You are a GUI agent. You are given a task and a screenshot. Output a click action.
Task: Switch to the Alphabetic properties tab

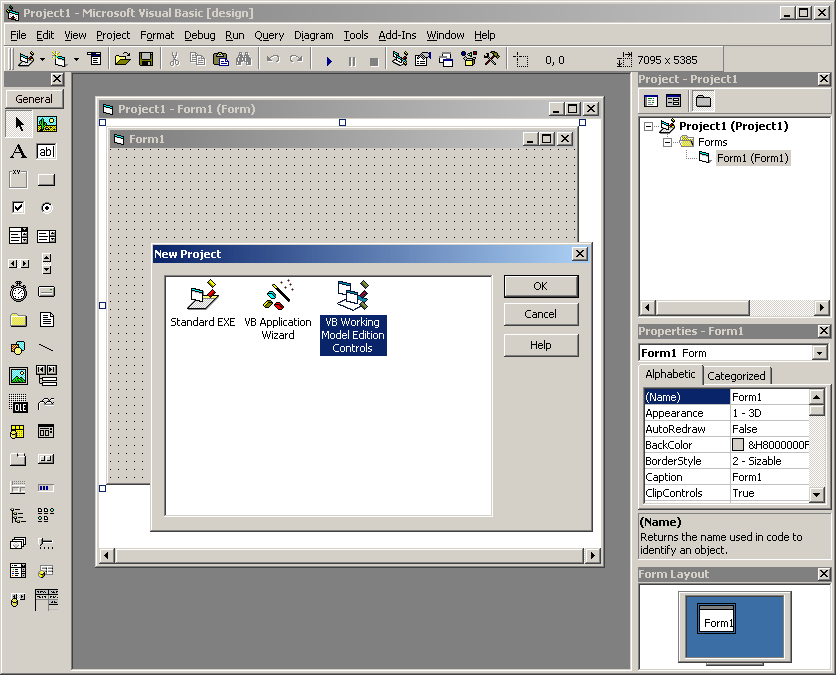(x=670, y=374)
